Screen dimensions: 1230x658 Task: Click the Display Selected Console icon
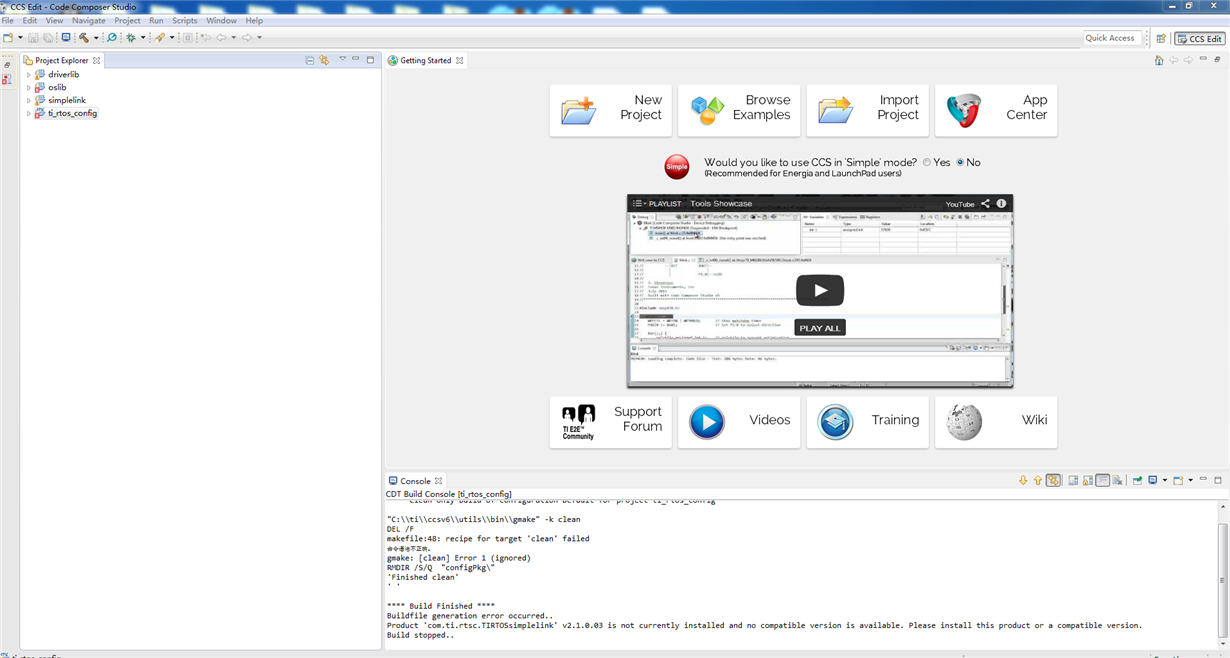[1152, 481]
